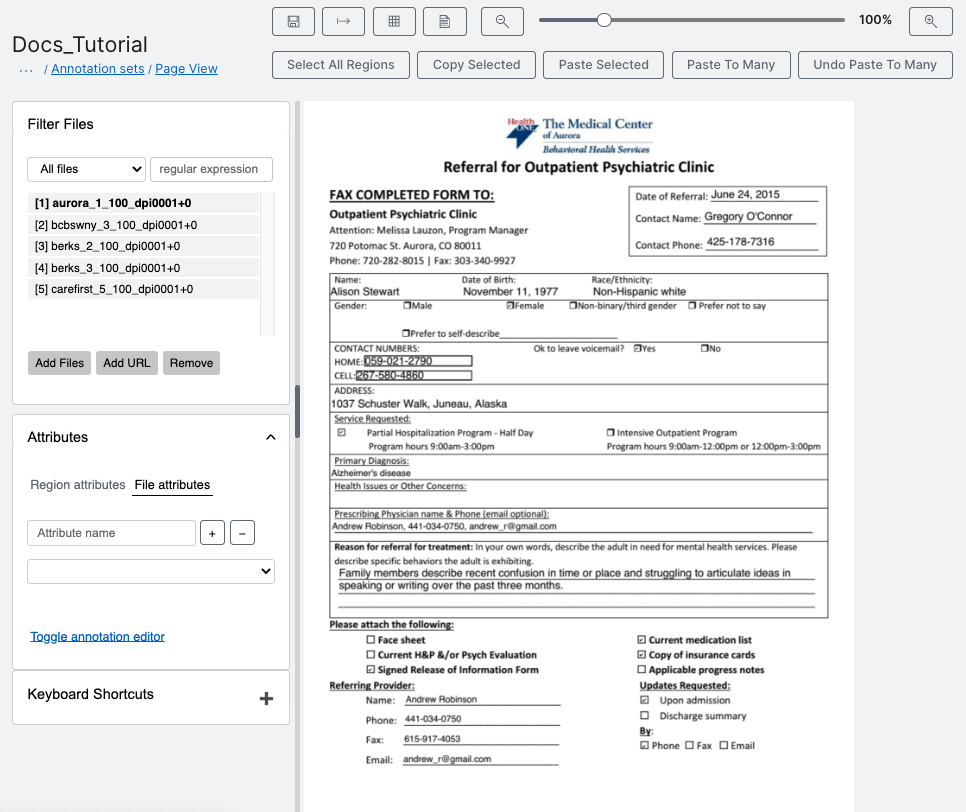966x812 pixels.
Task: Click the save annotations disk icon
Action: click(x=293, y=21)
